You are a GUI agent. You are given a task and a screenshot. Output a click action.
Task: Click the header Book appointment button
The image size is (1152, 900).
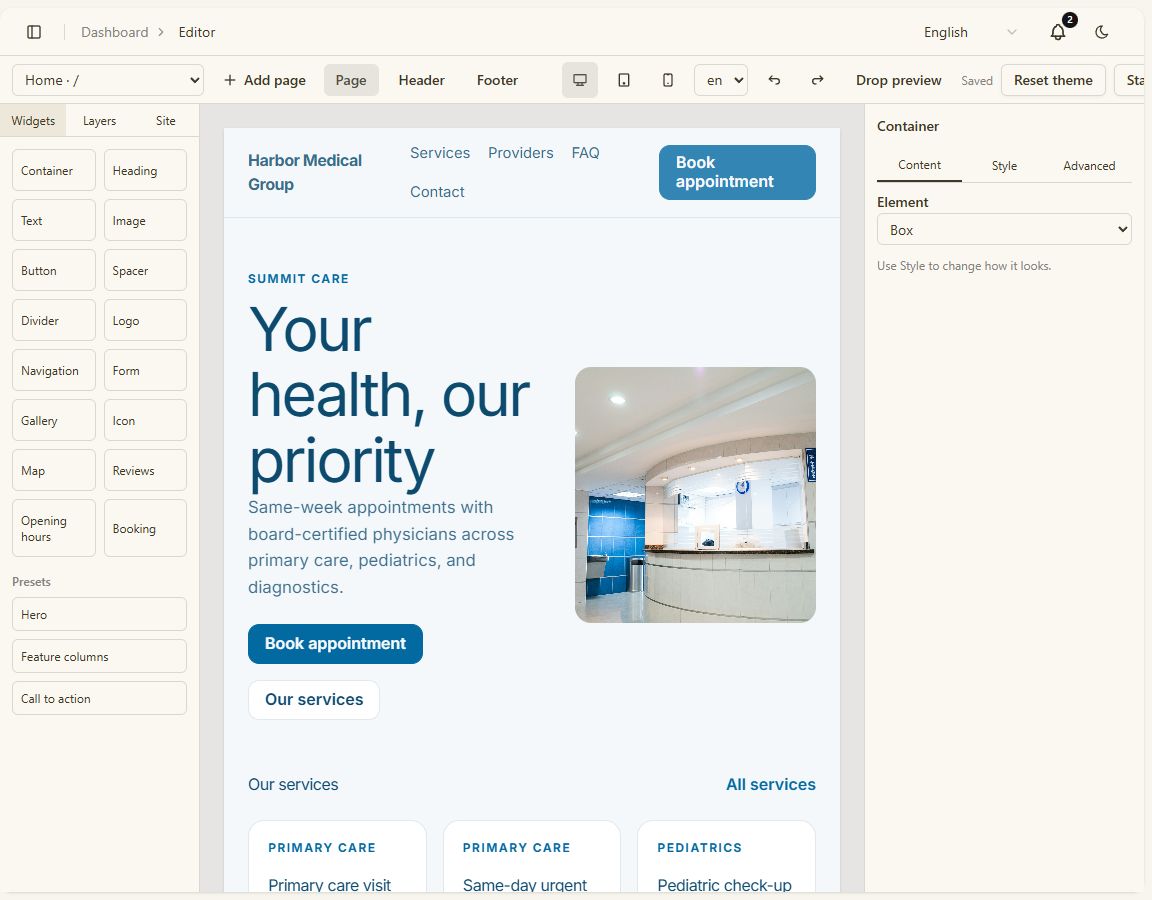coord(737,172)
